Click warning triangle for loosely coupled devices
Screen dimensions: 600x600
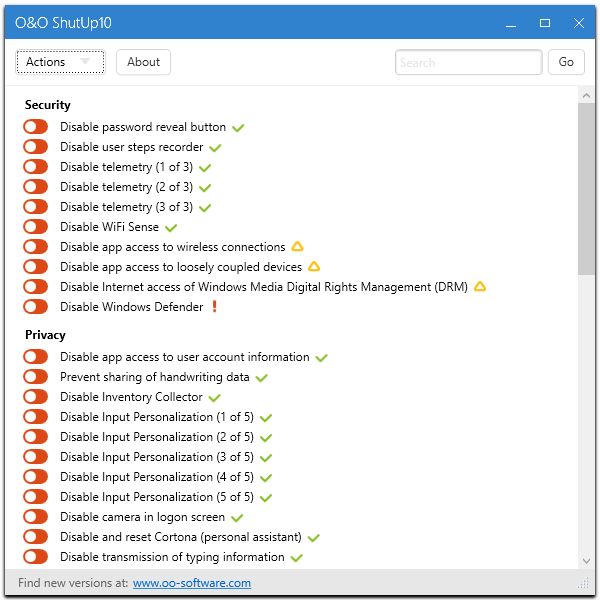pyautogui.click(x=314, y=266)
